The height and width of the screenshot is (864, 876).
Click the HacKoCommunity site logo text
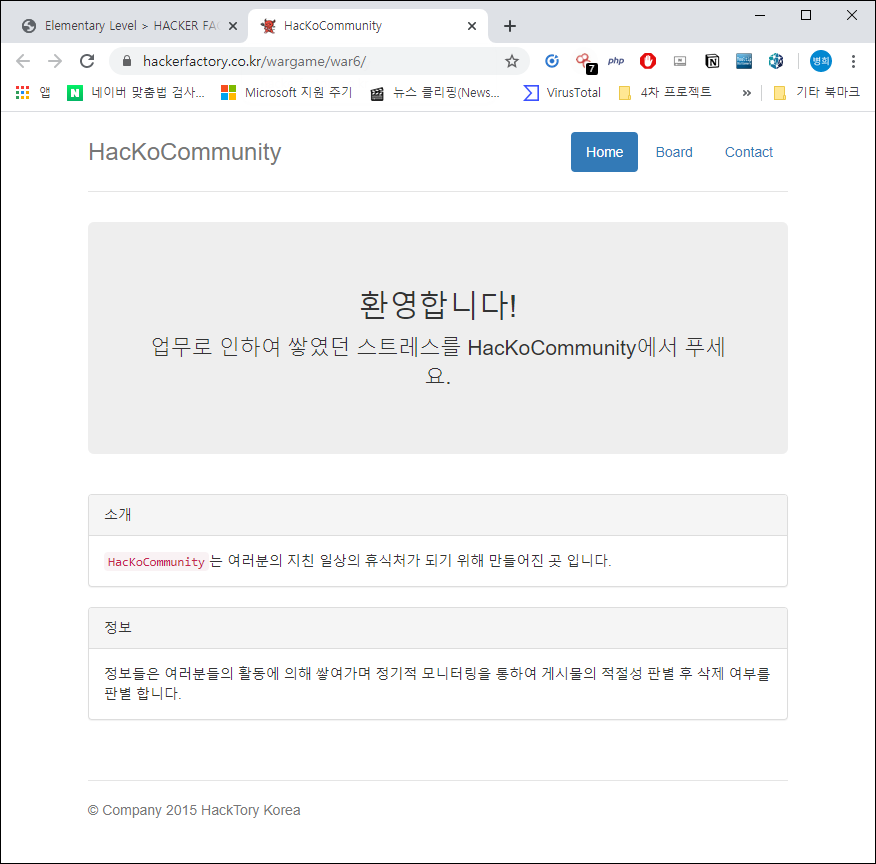(x=184, y=152)
